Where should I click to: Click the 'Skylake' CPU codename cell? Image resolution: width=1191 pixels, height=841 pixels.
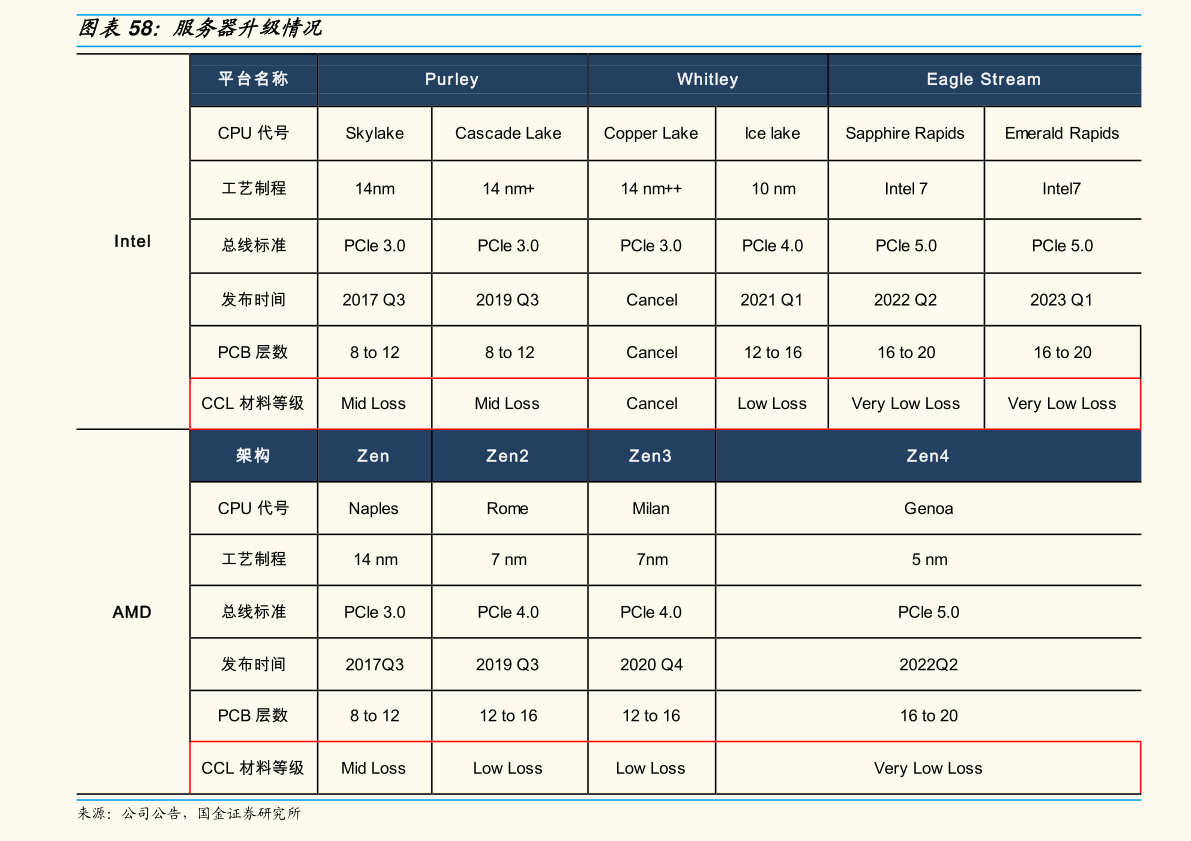pyautogui.click(x=374, y=134)
